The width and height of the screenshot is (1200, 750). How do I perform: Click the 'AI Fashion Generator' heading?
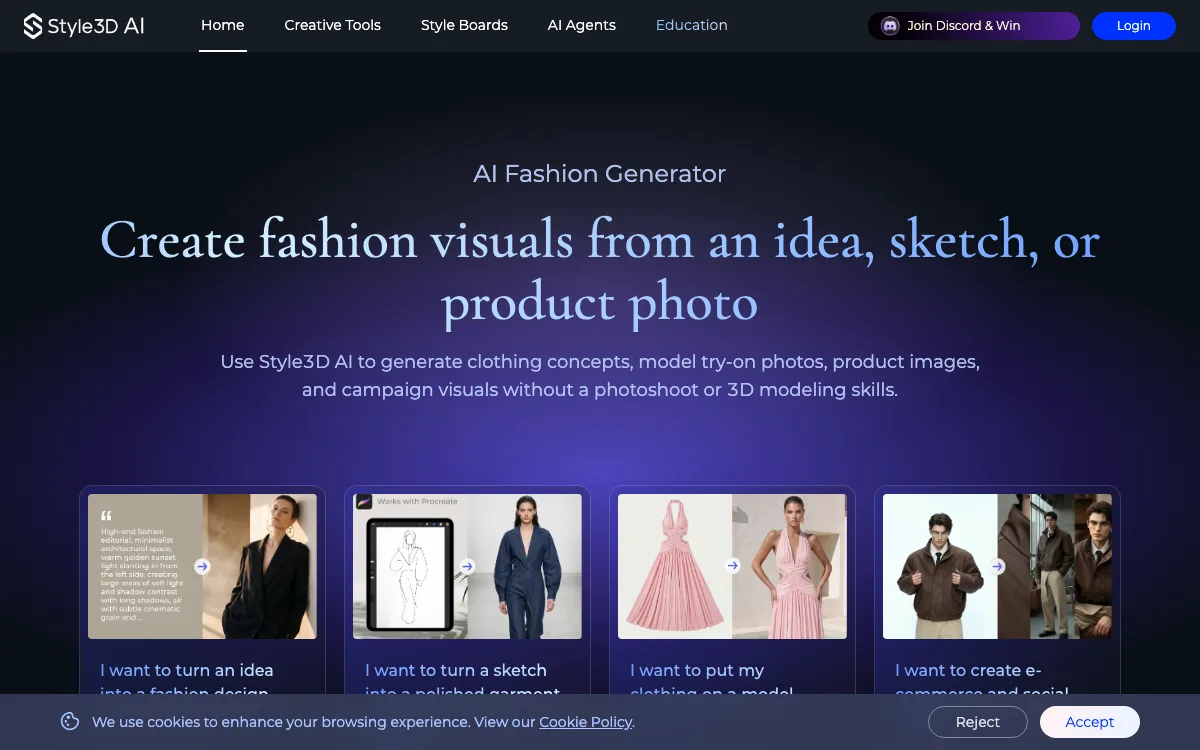(600, 174)
